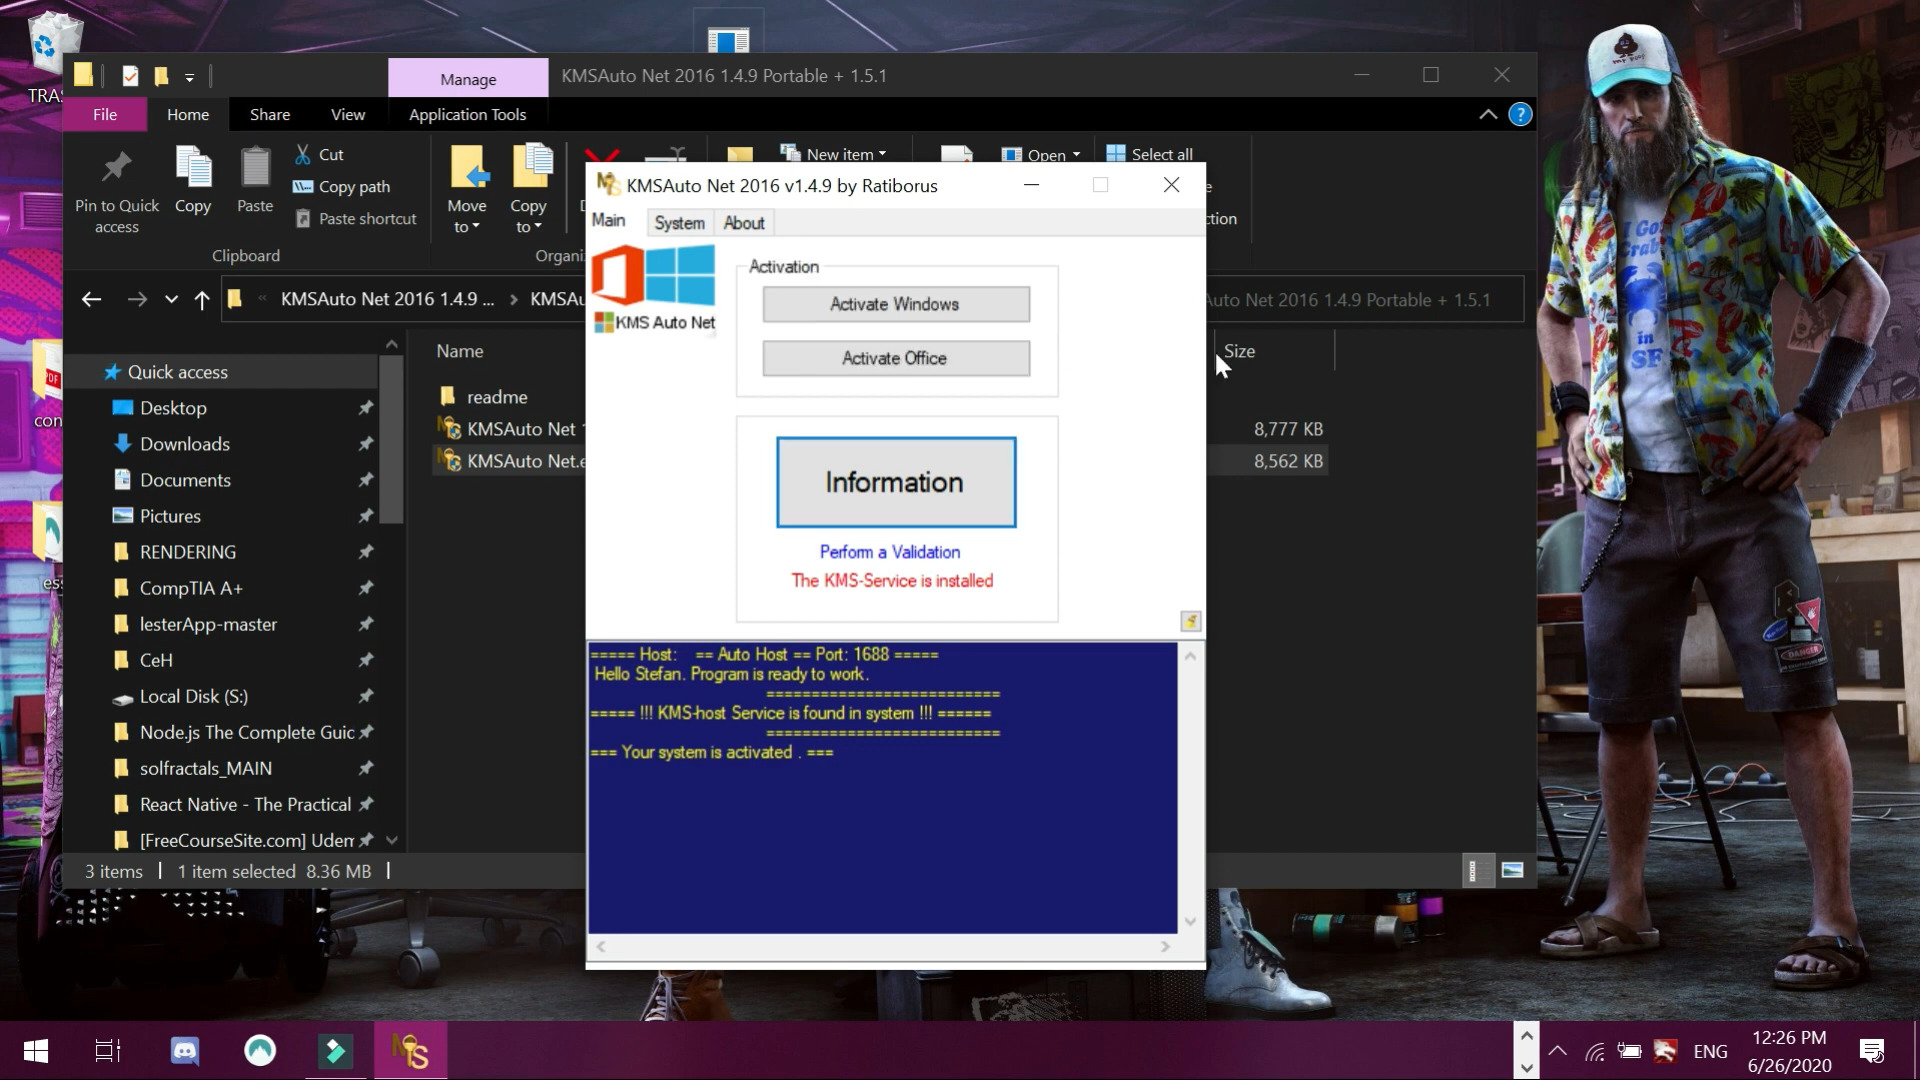Screen dimensions: 1920x1080
Task: Click the Activate Office button
Action: pos(896,358)
